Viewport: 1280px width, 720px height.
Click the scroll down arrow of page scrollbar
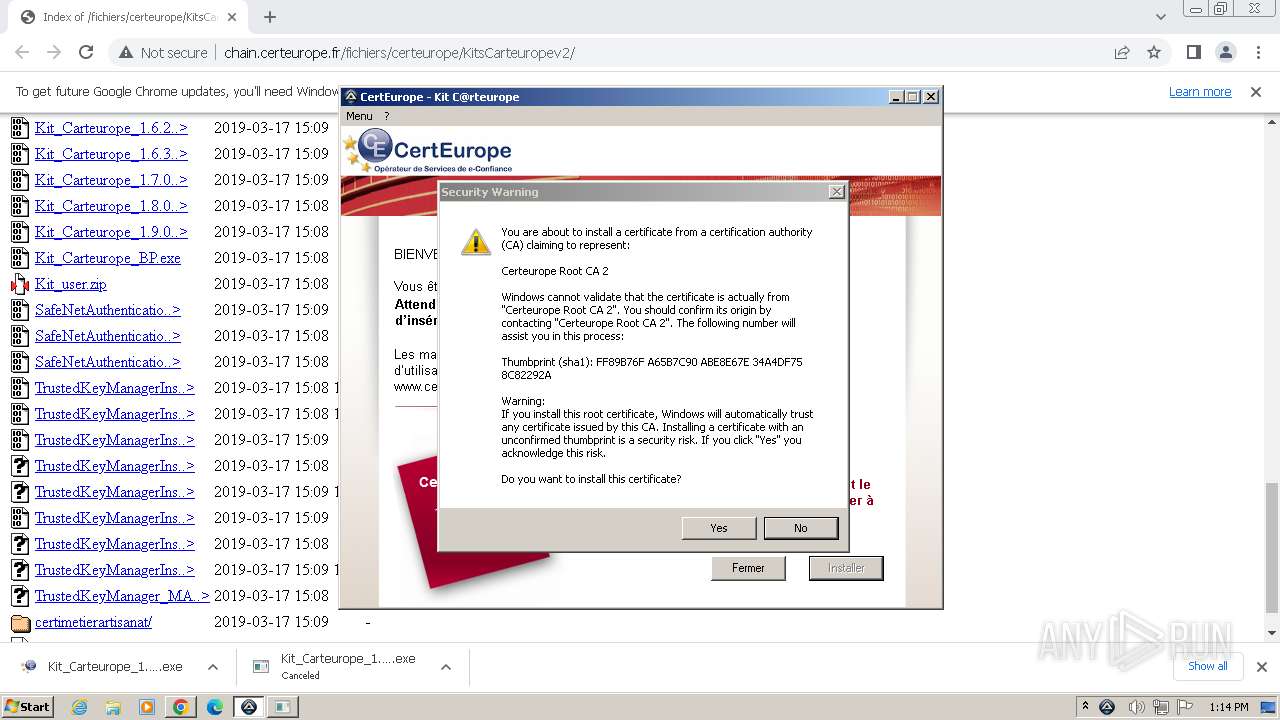point(1272,633)
